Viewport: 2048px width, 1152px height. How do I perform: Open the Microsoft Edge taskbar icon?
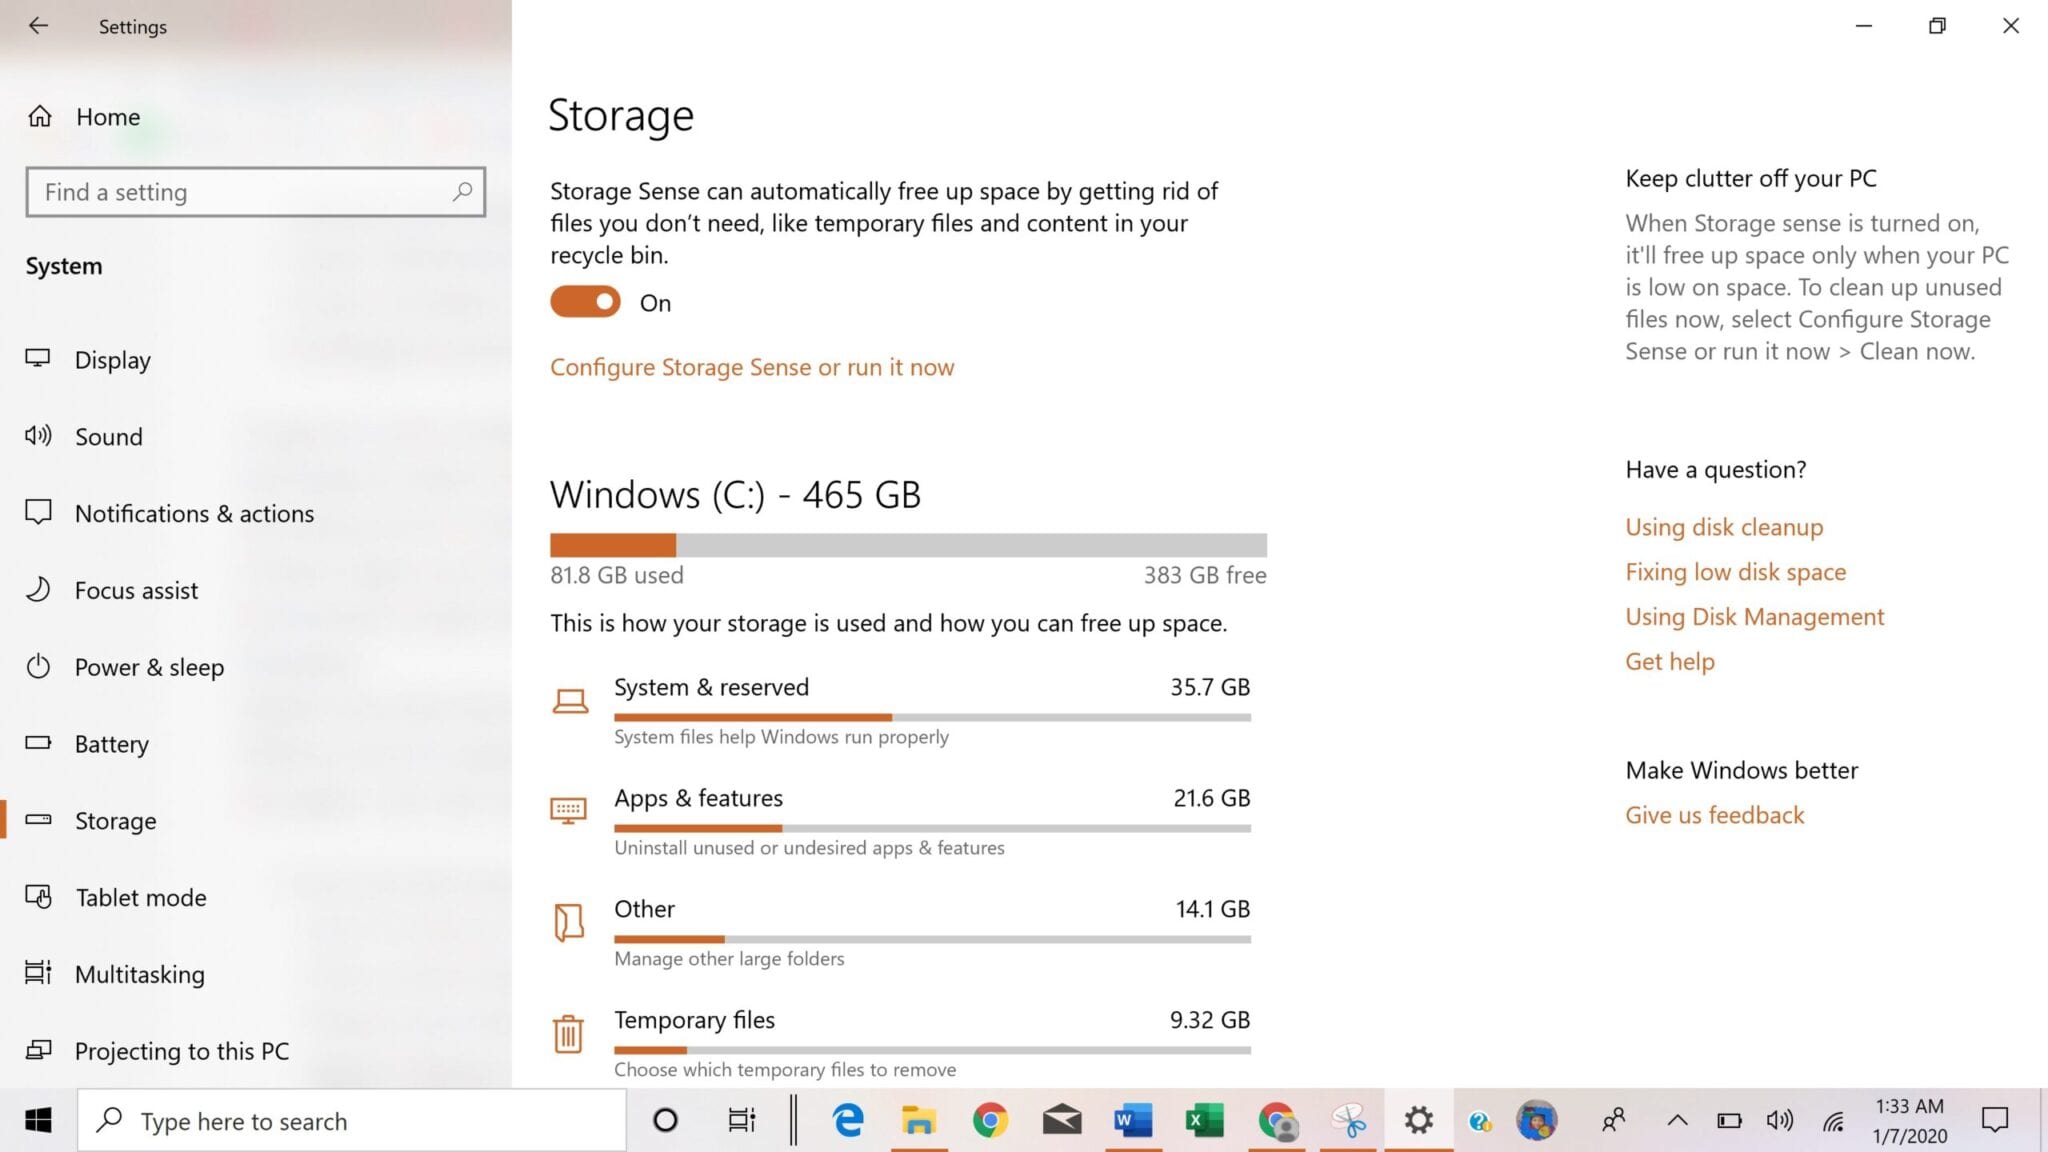pos(848,1120)
